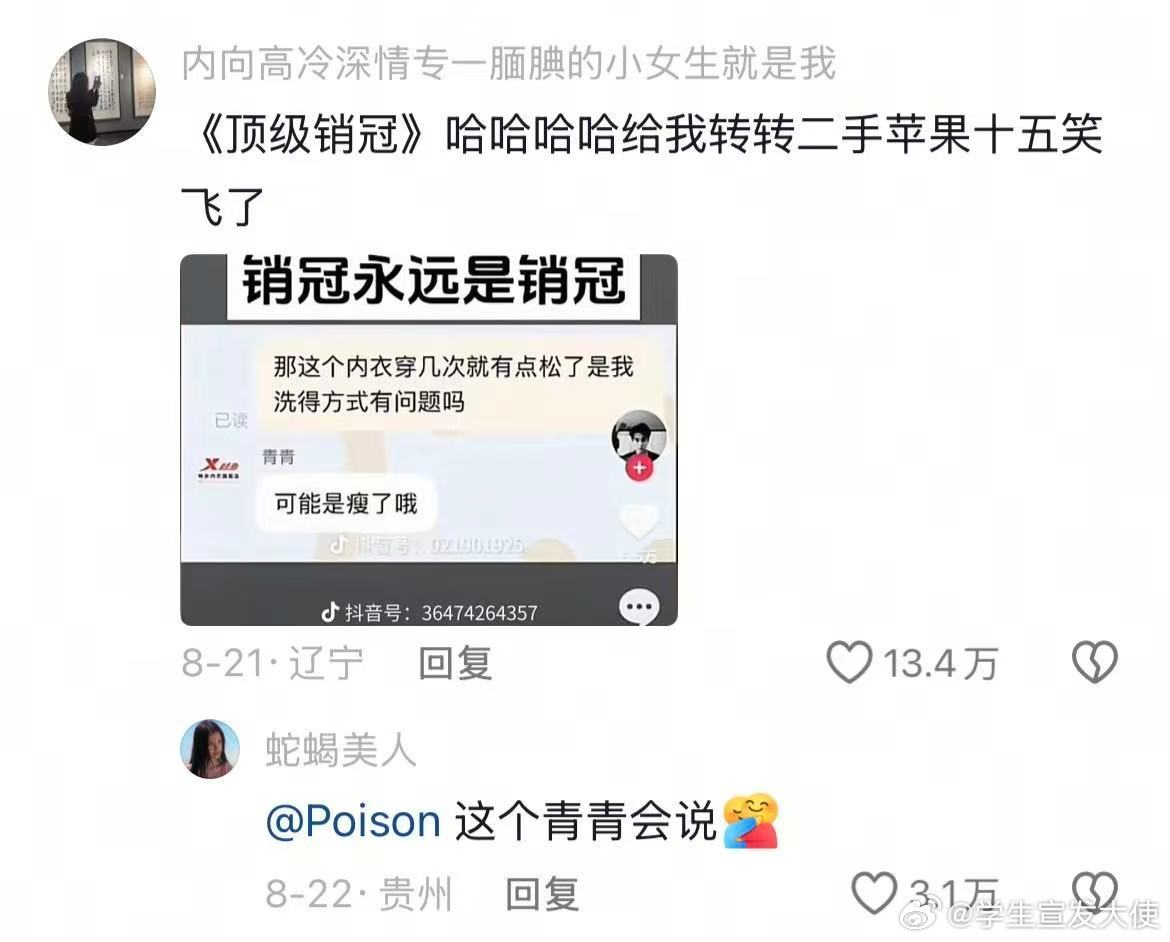Open username 内向高冷深情专一腼腆的小女生就是我

(x=508, y=63)
